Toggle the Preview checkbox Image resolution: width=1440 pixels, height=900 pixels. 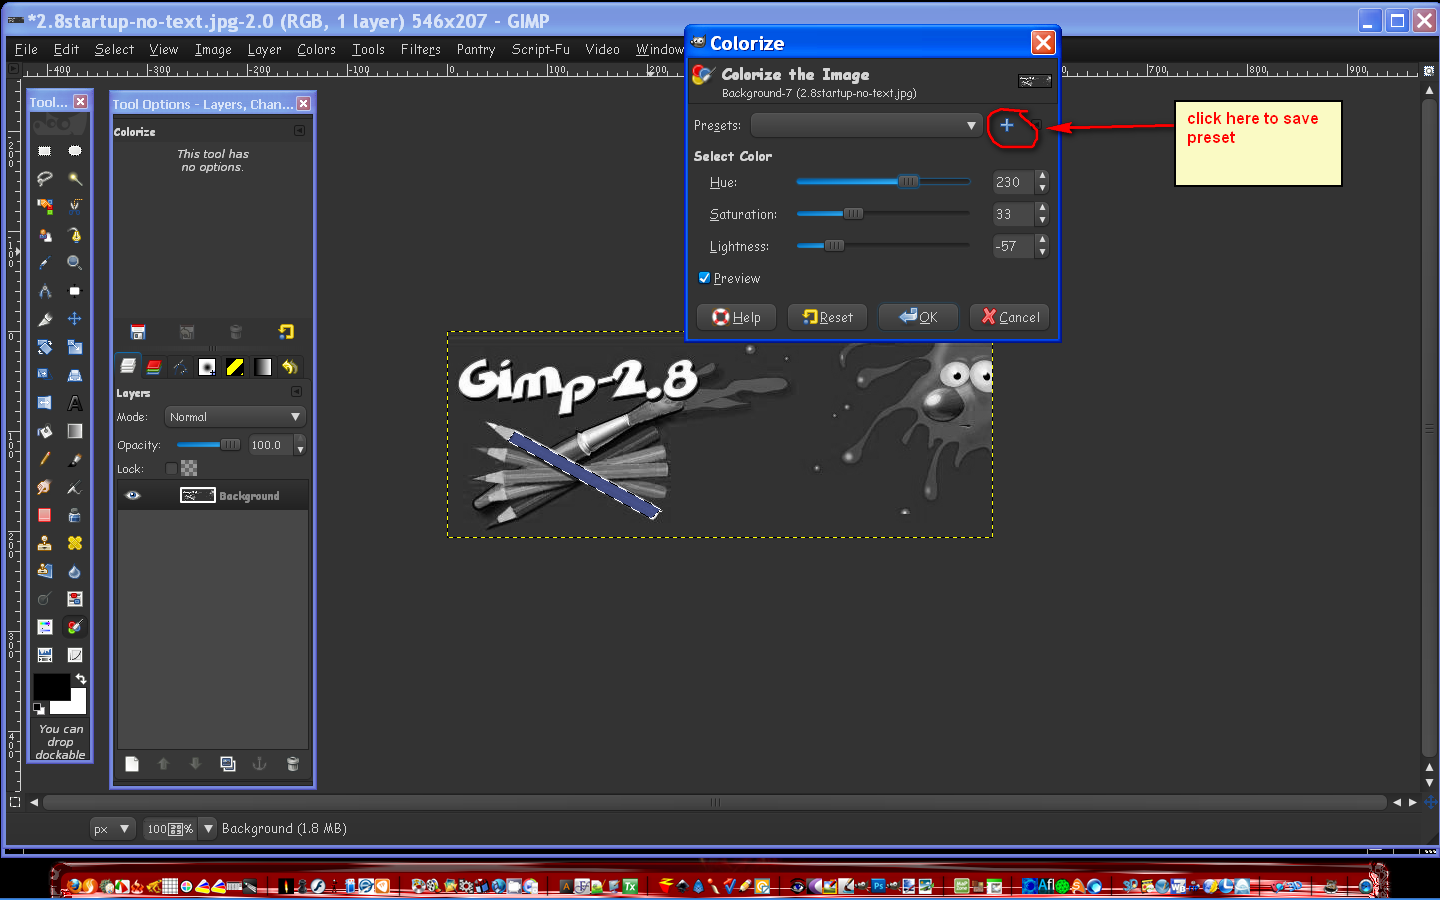[x=704, y=278]
